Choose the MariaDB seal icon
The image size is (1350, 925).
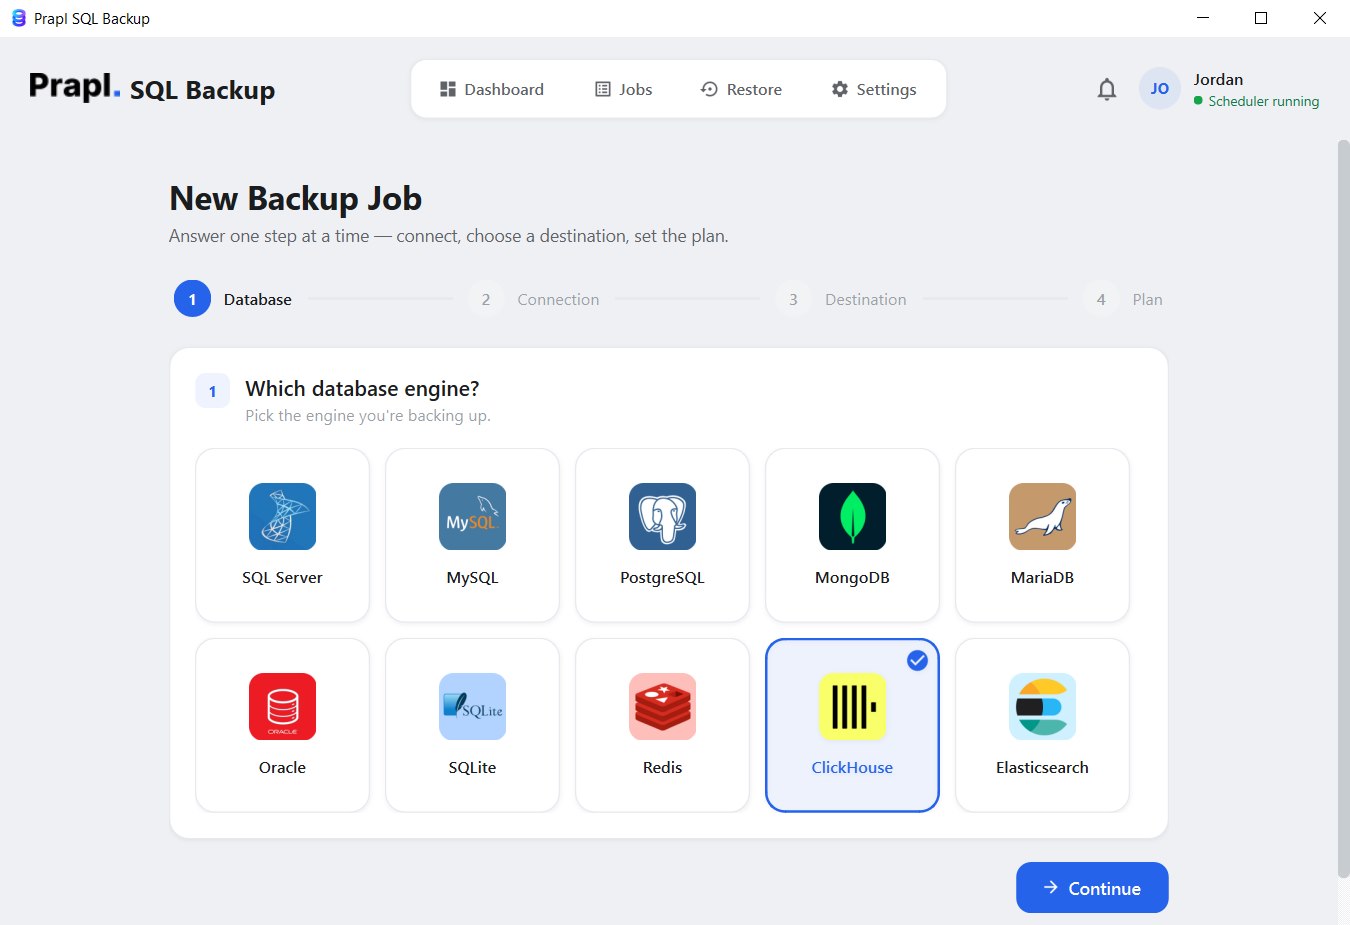[1042, 516]
